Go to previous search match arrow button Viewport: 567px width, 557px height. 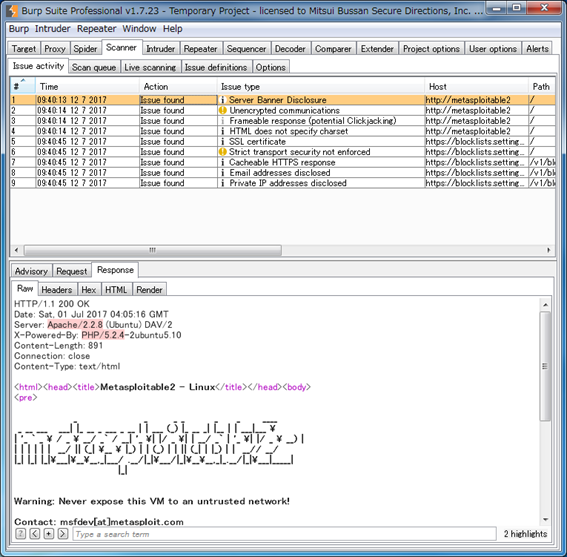pos(35,533)
